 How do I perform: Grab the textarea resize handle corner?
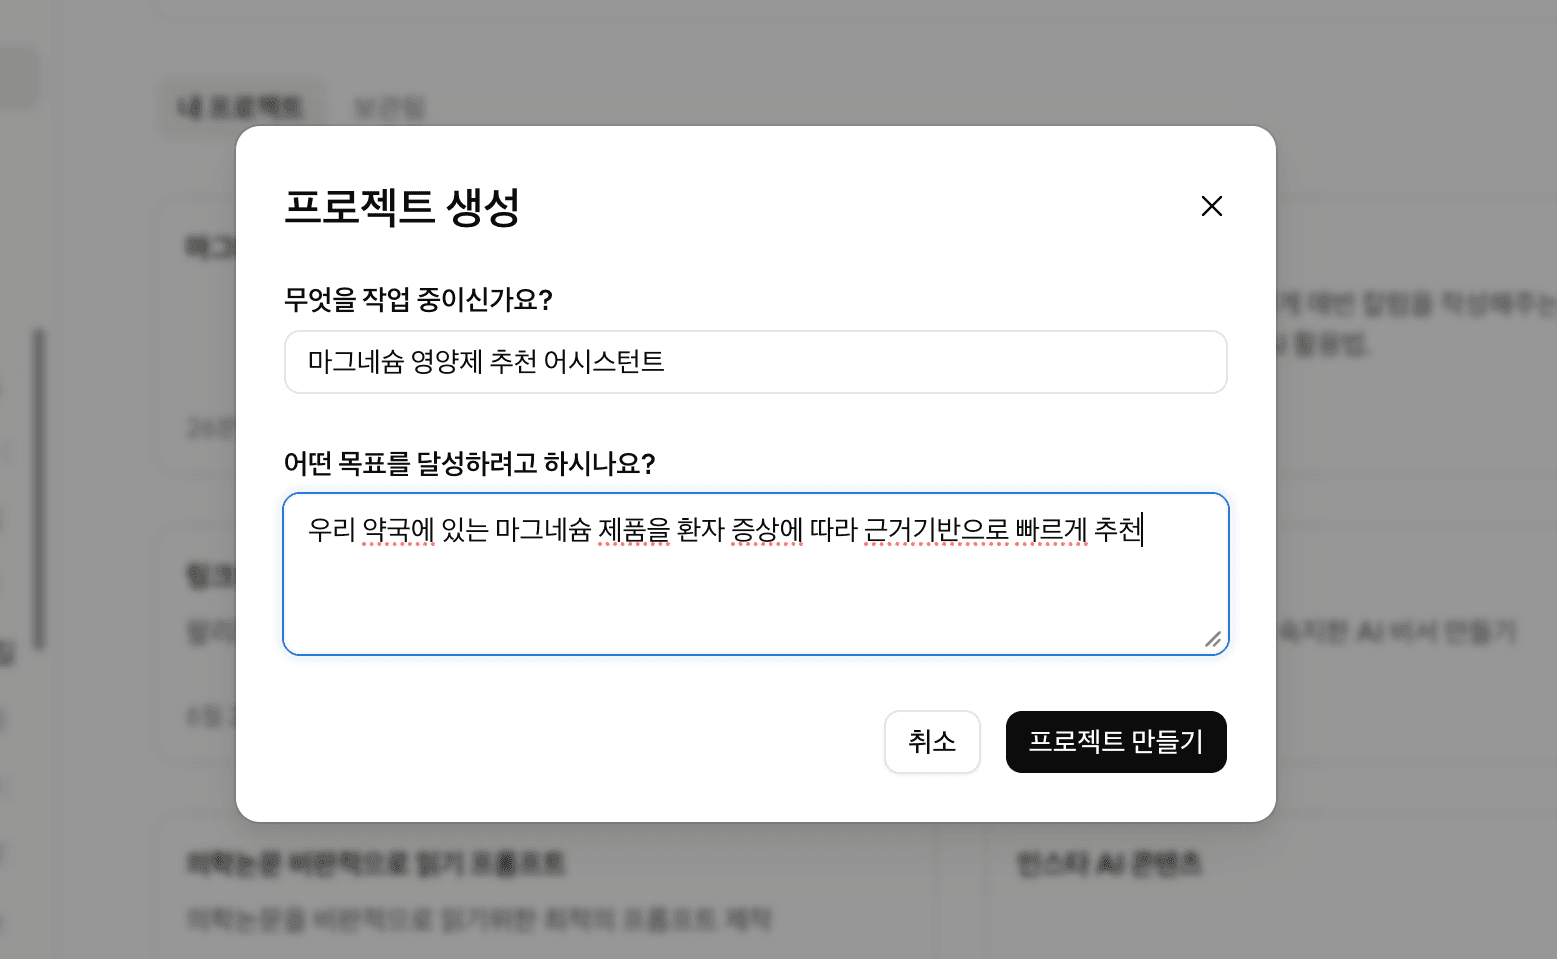pos(1213,640)
